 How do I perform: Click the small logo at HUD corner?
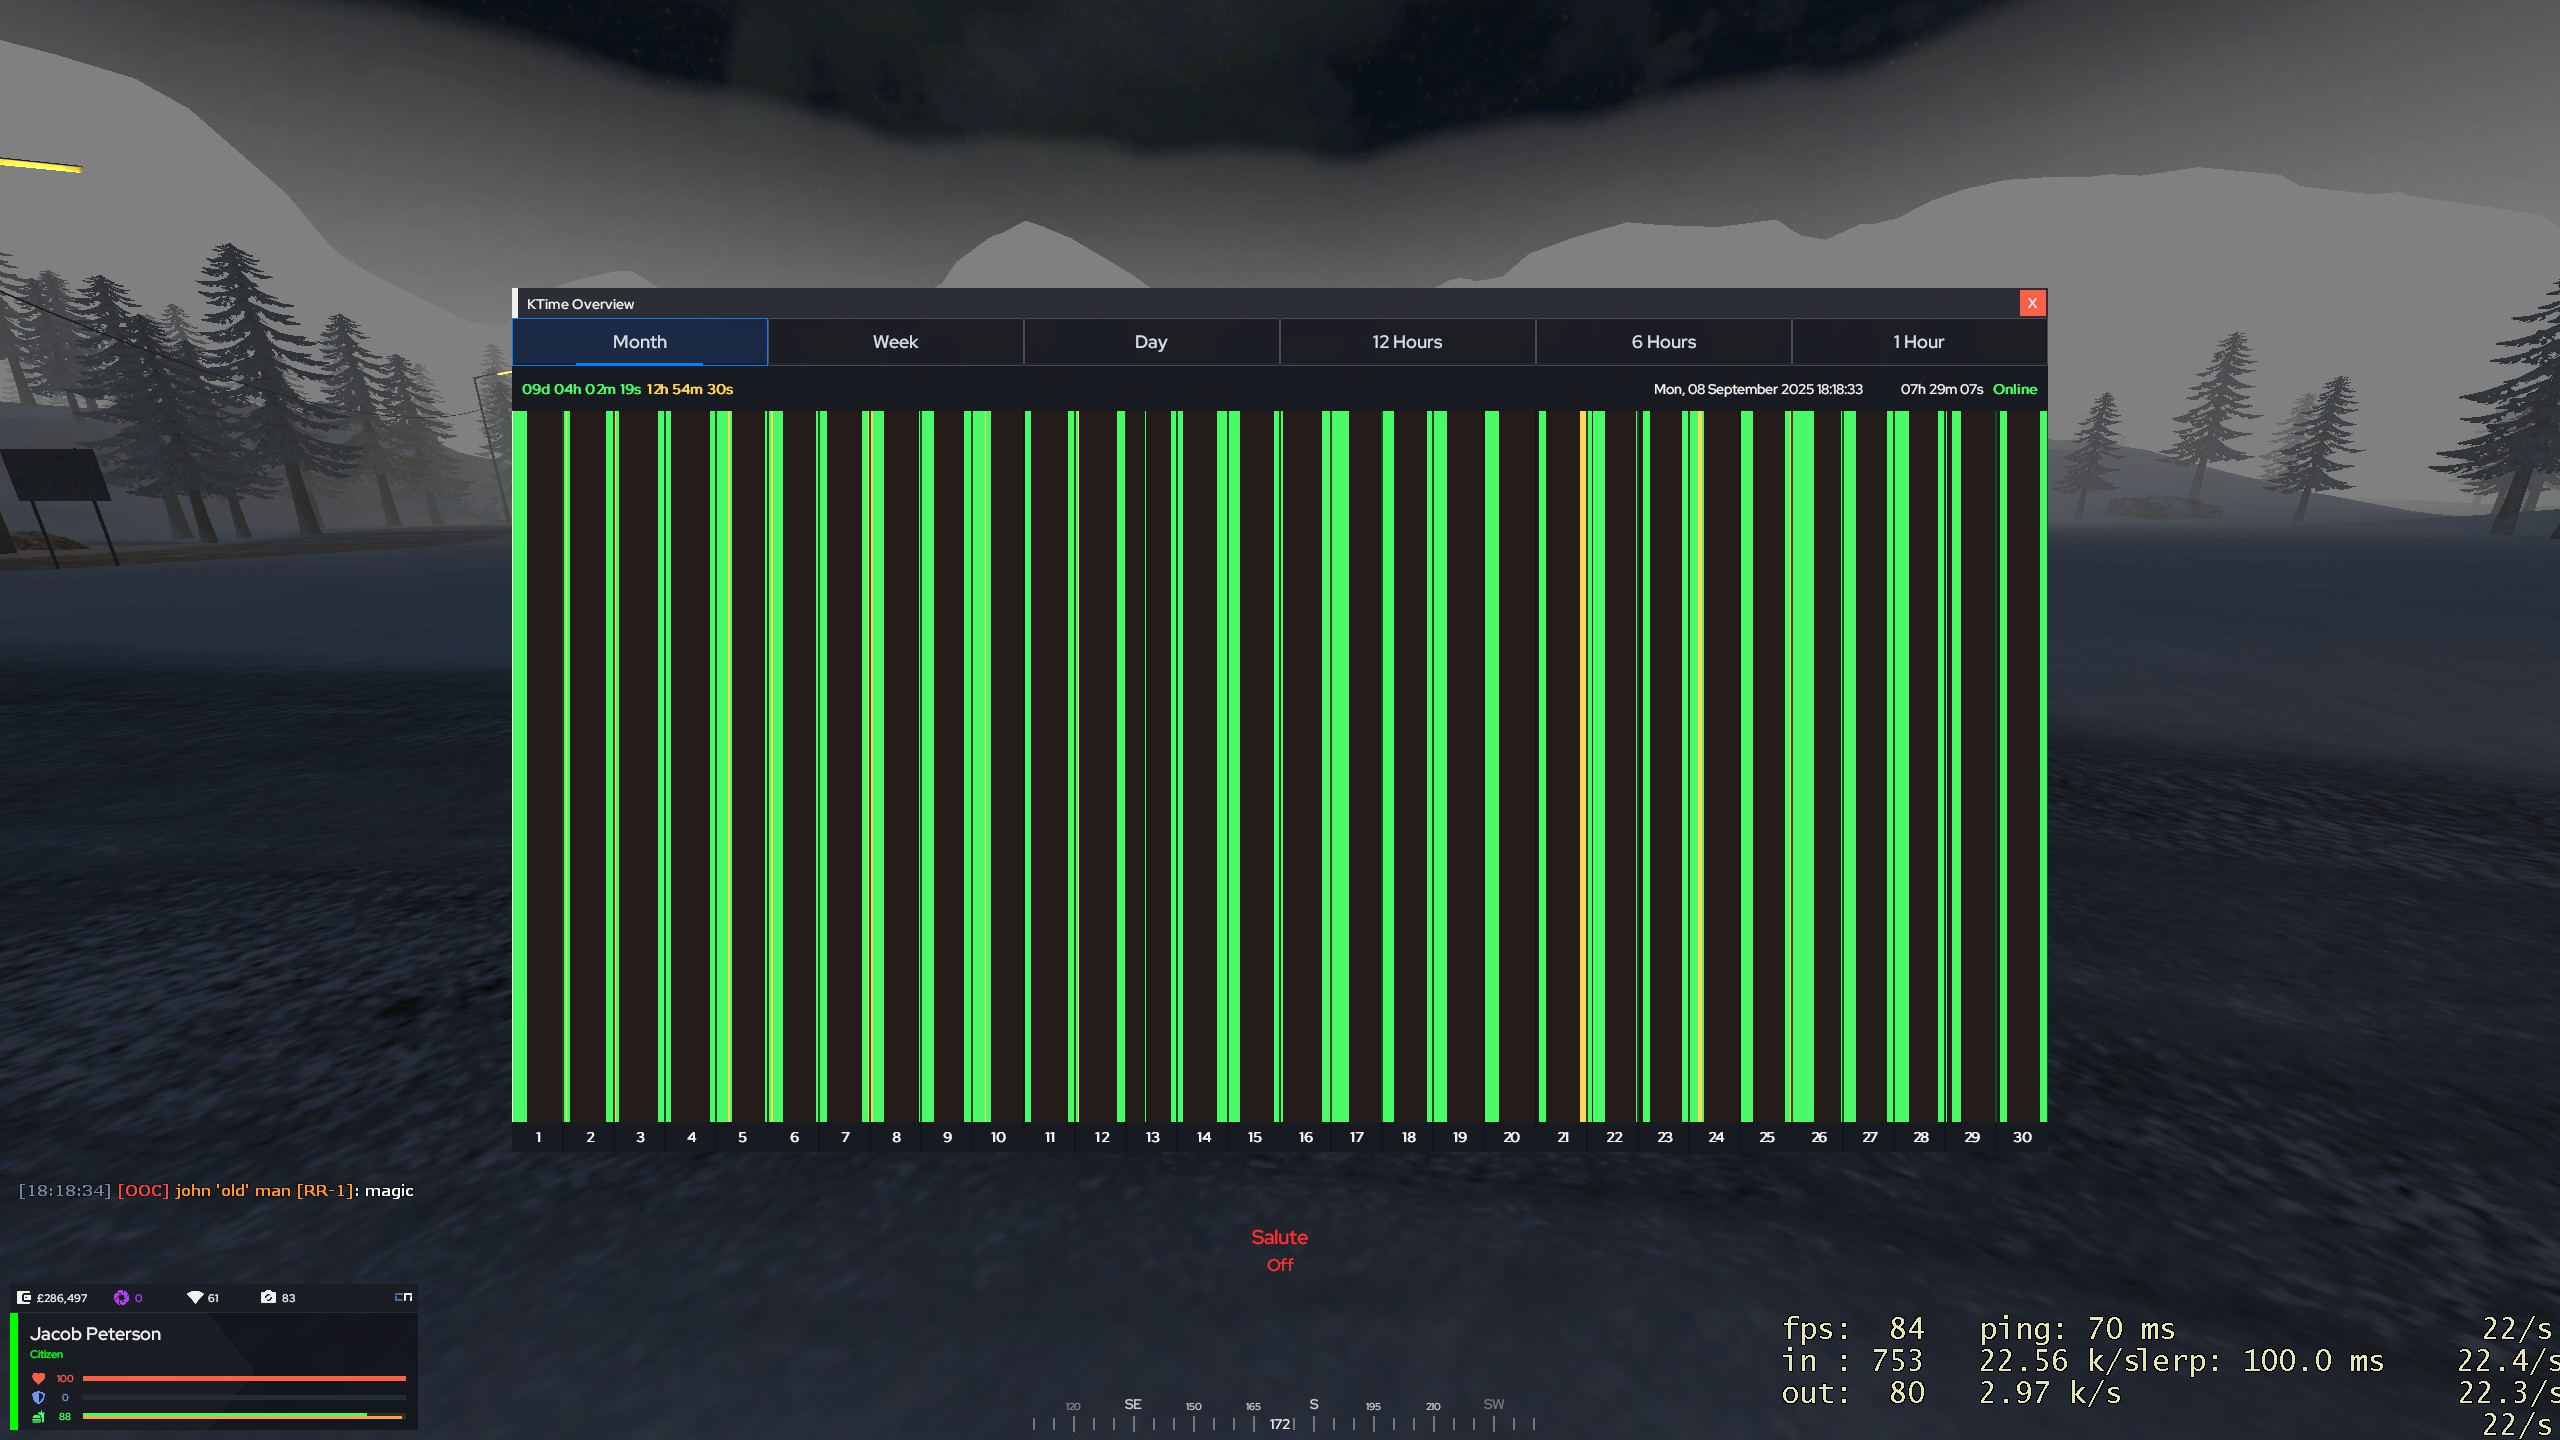[x=403, y=1297]
